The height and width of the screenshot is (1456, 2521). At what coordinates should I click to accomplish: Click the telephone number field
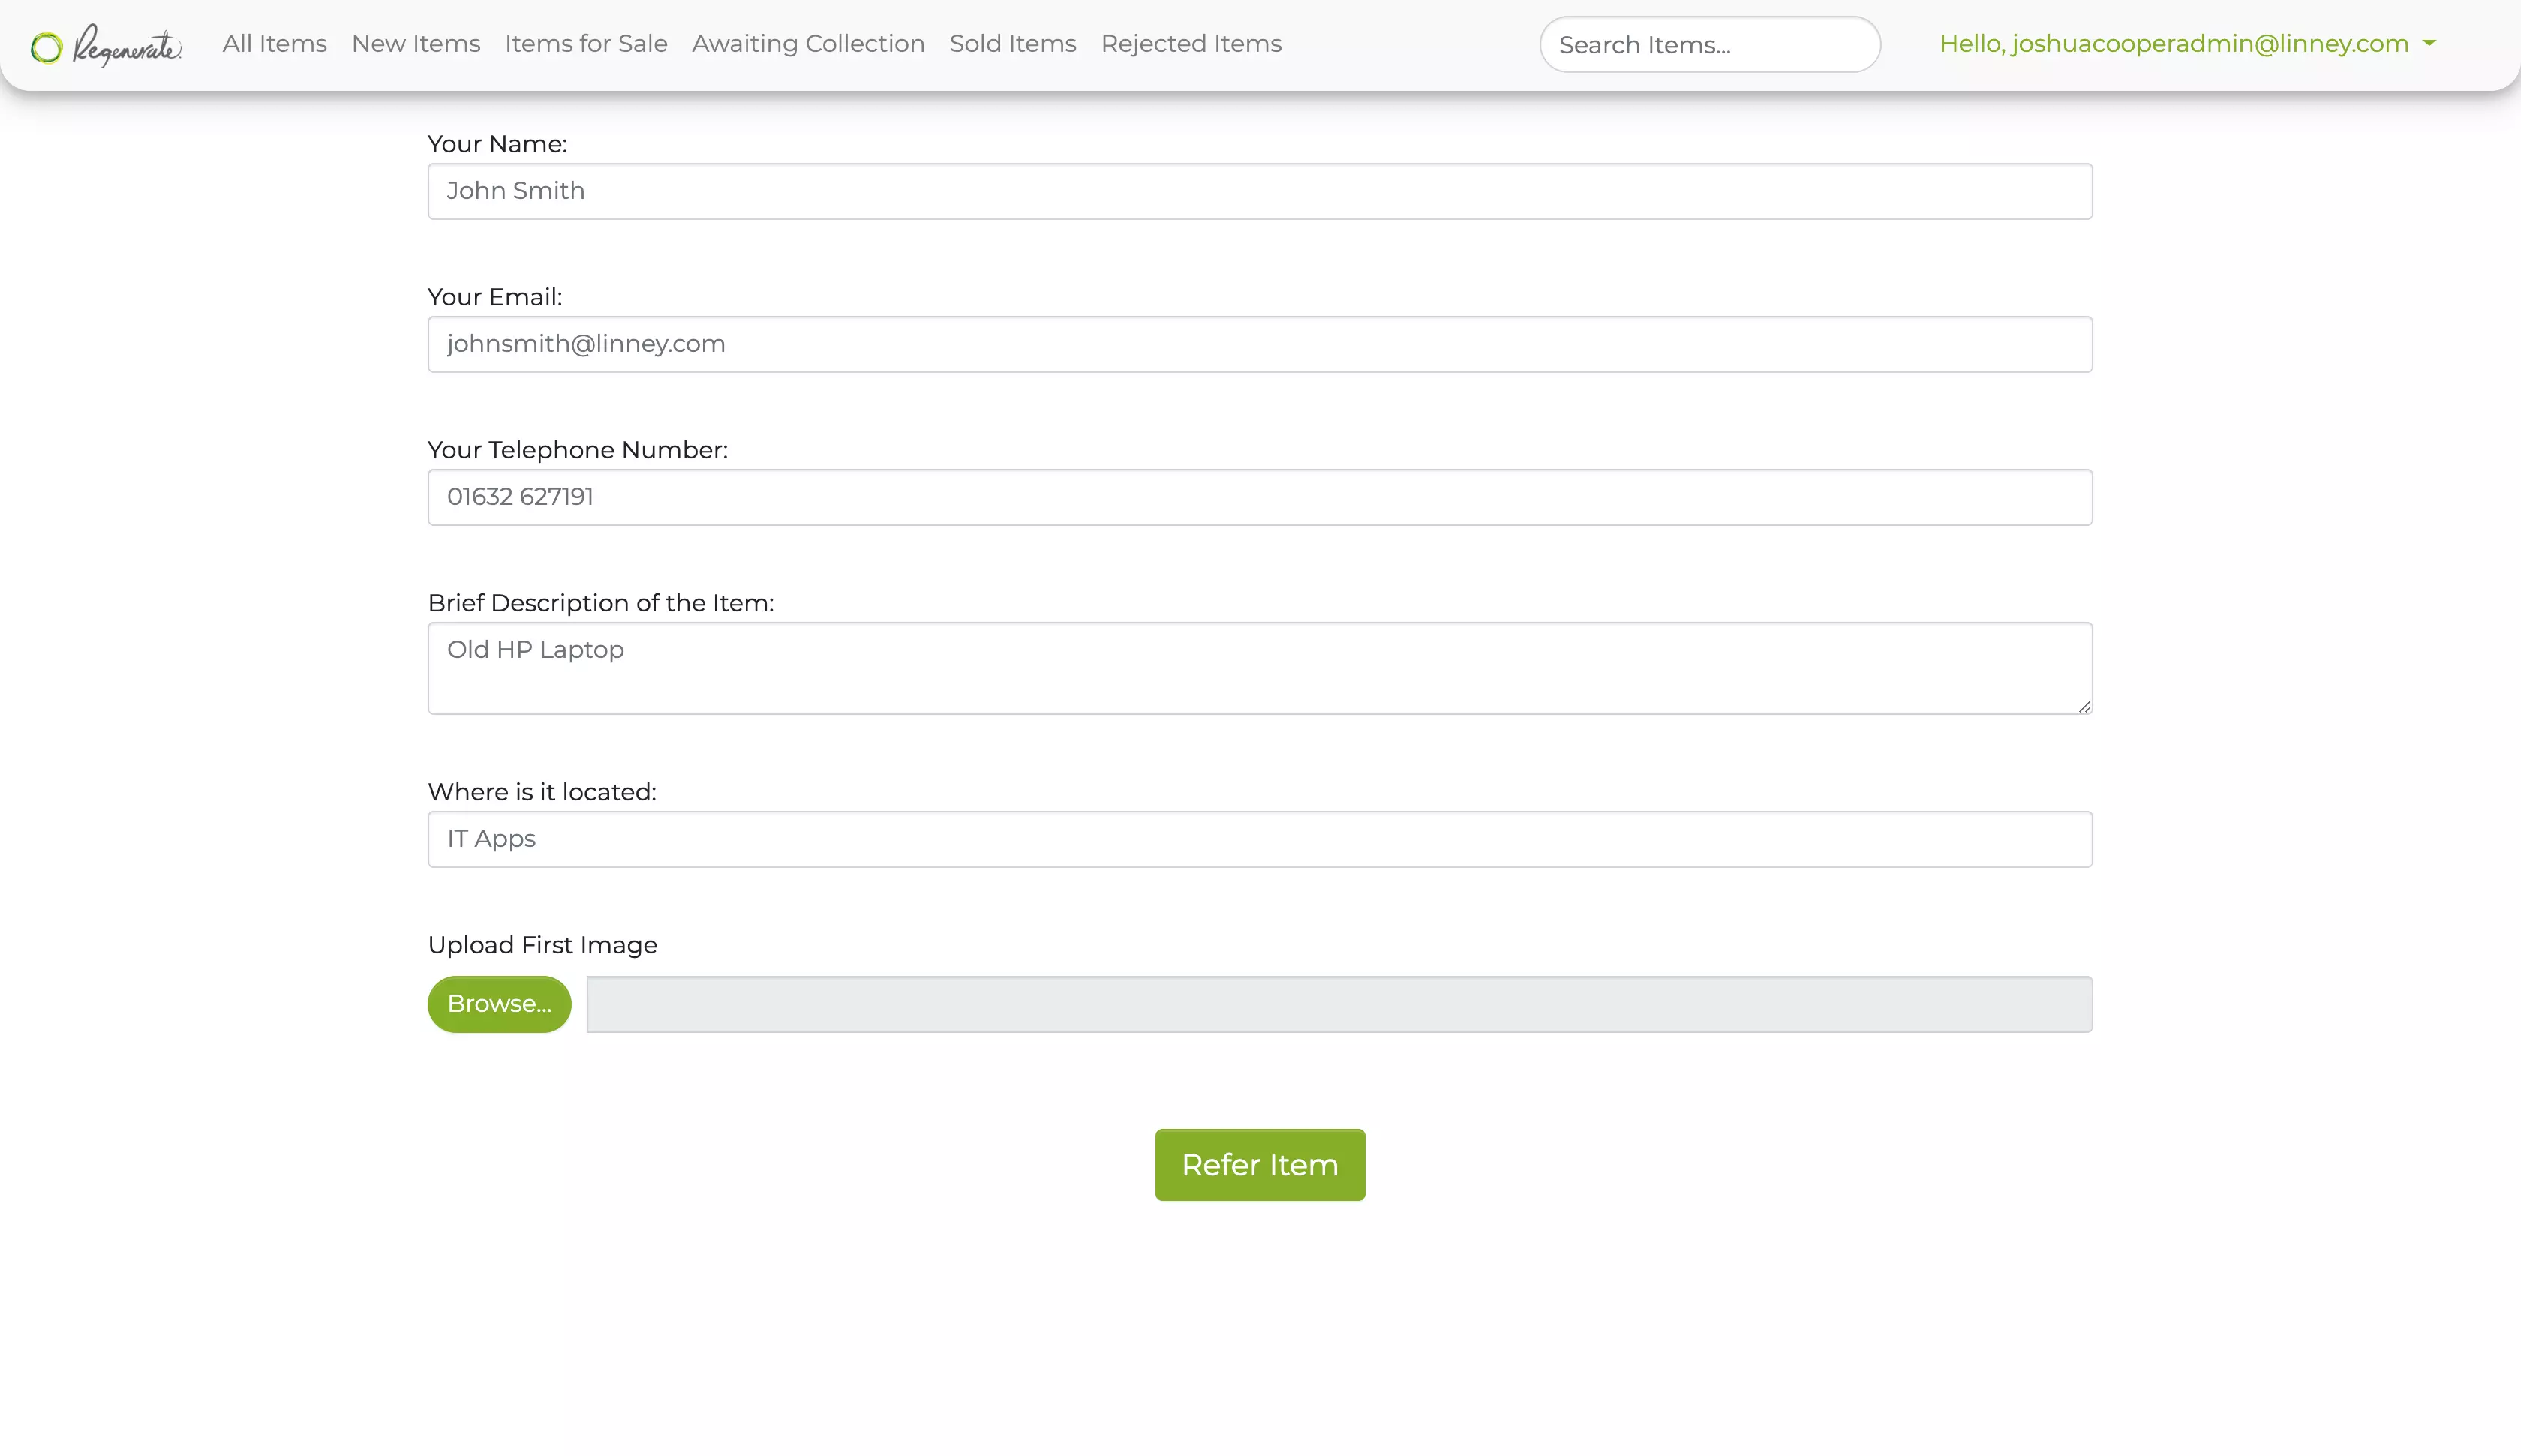pos(1260,496)
